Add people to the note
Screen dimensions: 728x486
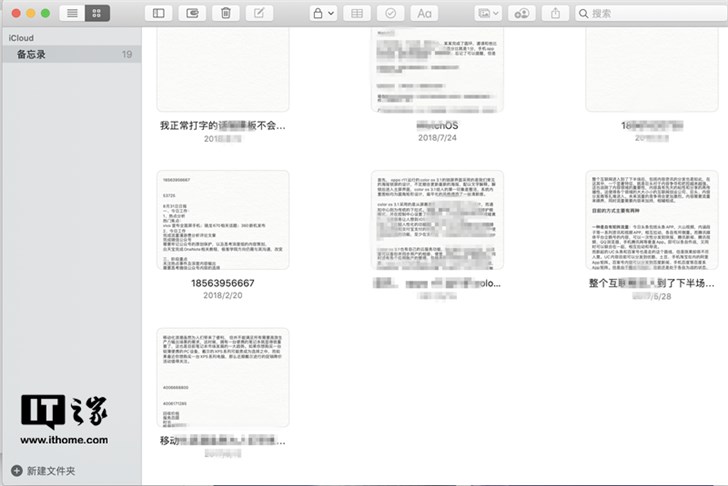[521, 13]
